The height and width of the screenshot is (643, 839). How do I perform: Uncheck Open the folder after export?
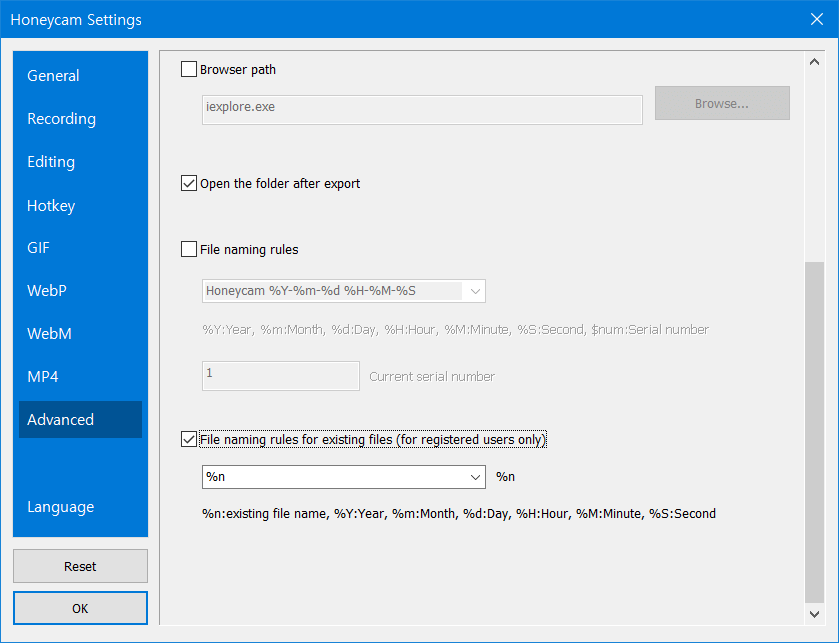188,184
